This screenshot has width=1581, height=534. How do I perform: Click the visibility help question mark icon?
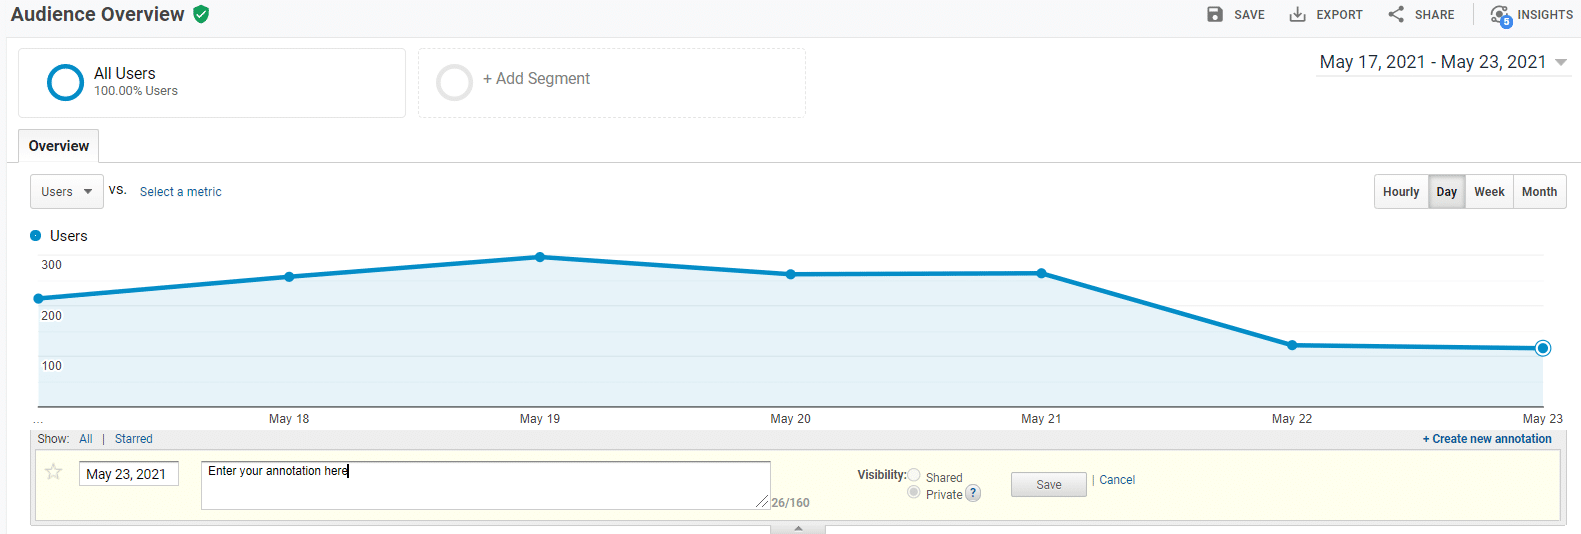click(973, 493)
